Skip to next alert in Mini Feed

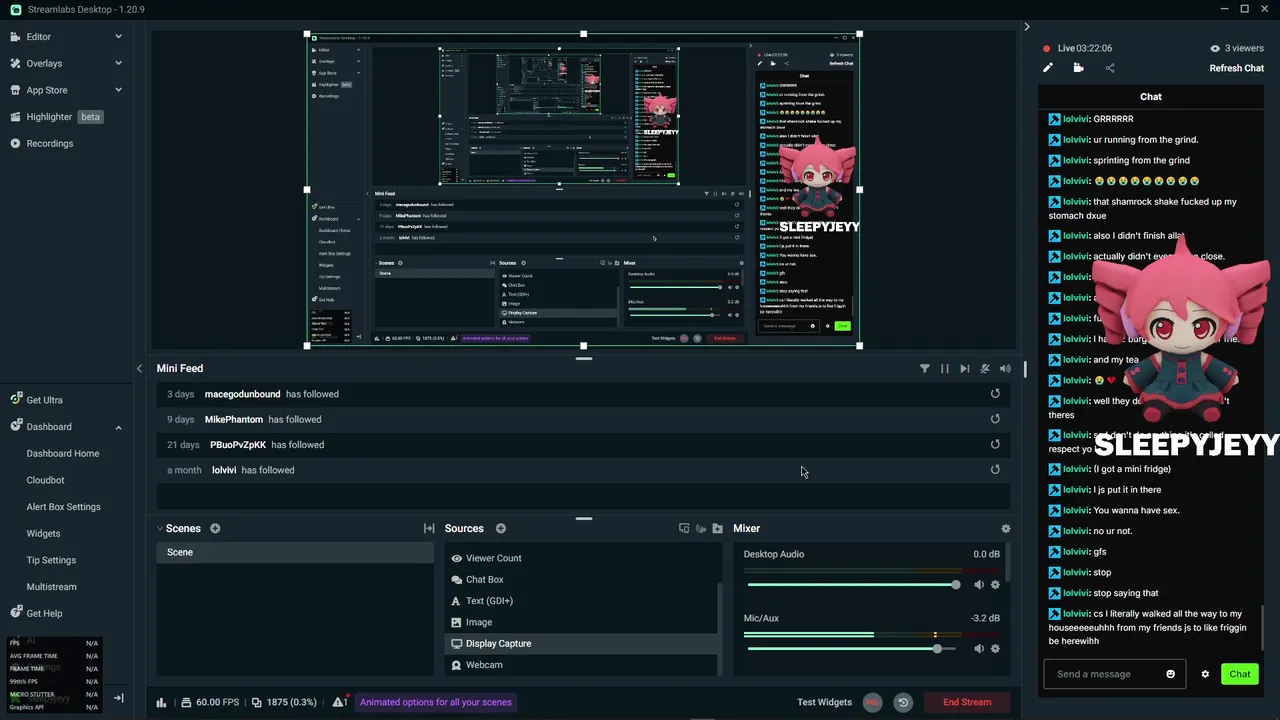(x=964, y=369)
